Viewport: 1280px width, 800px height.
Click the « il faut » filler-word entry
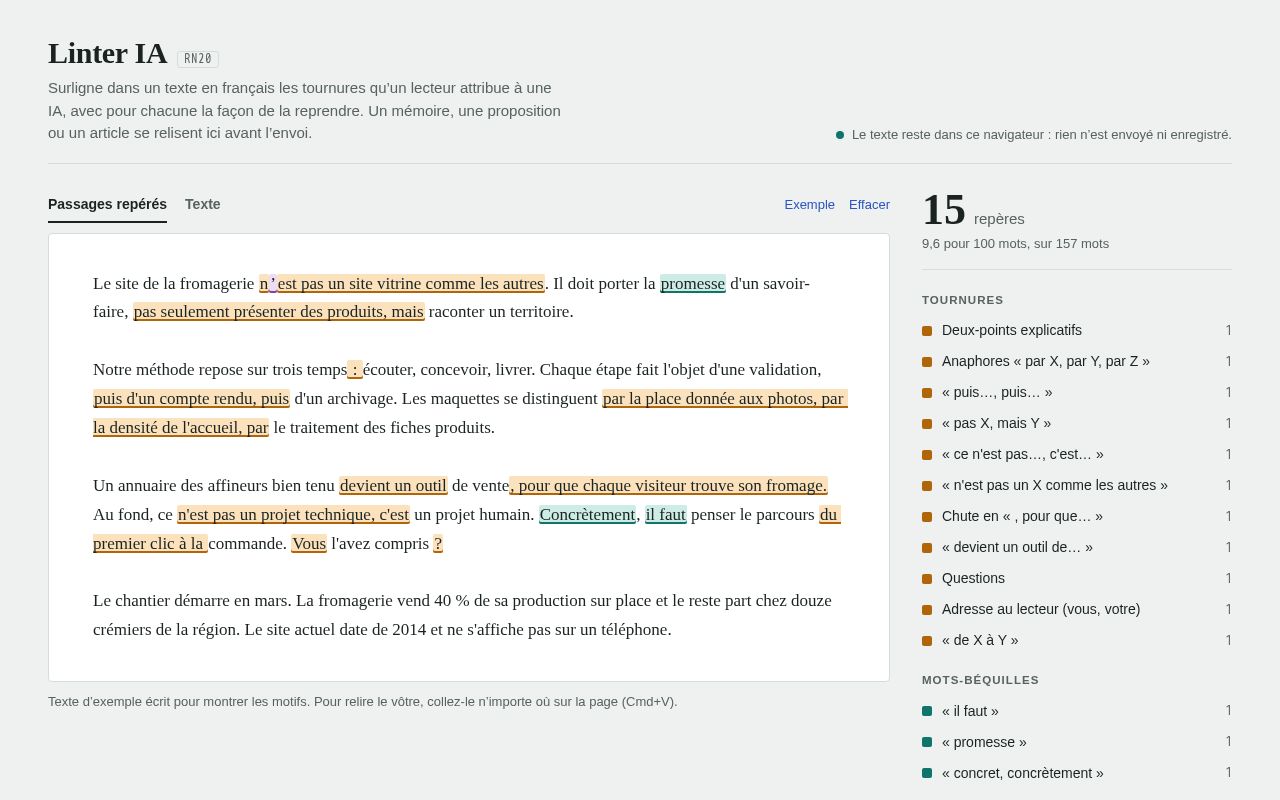(x=1077, y=712)
